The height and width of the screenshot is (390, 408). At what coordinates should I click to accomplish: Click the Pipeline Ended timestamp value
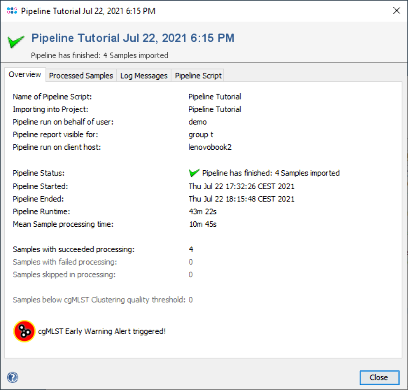click(241, 199)
